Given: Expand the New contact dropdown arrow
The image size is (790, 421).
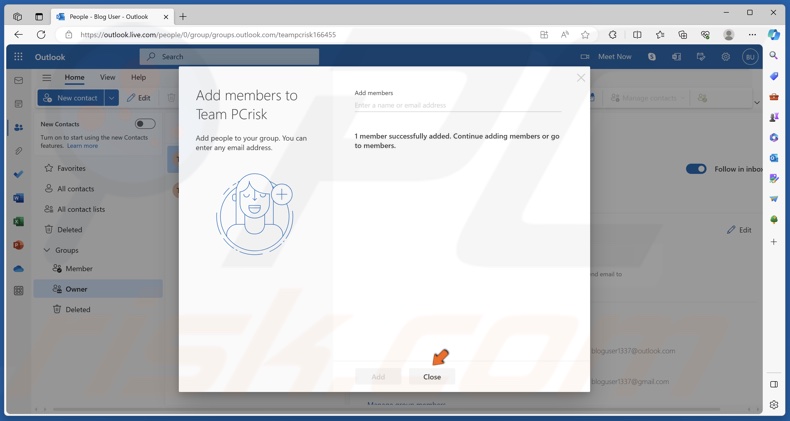Looking at the screenshot, I should pyautogui.click(x=111, y=98).
